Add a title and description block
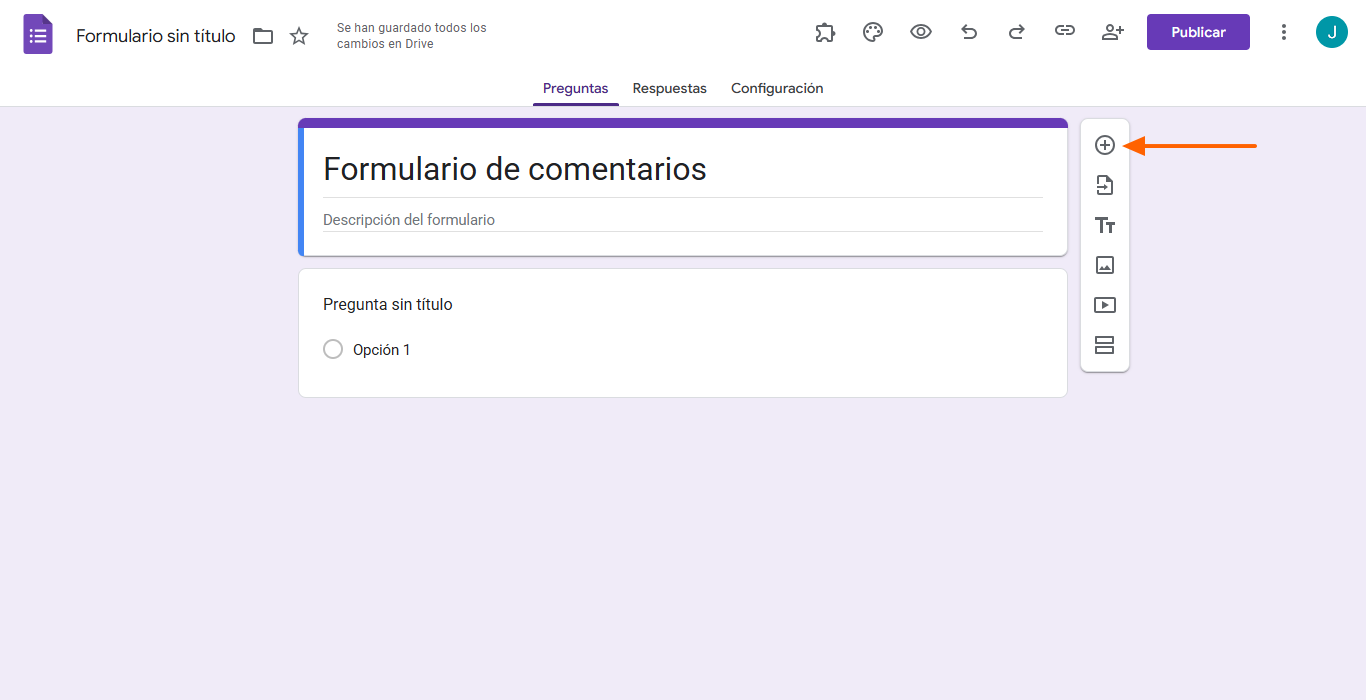Screen dimensions: 1366x700 (x=1105, y=225)
